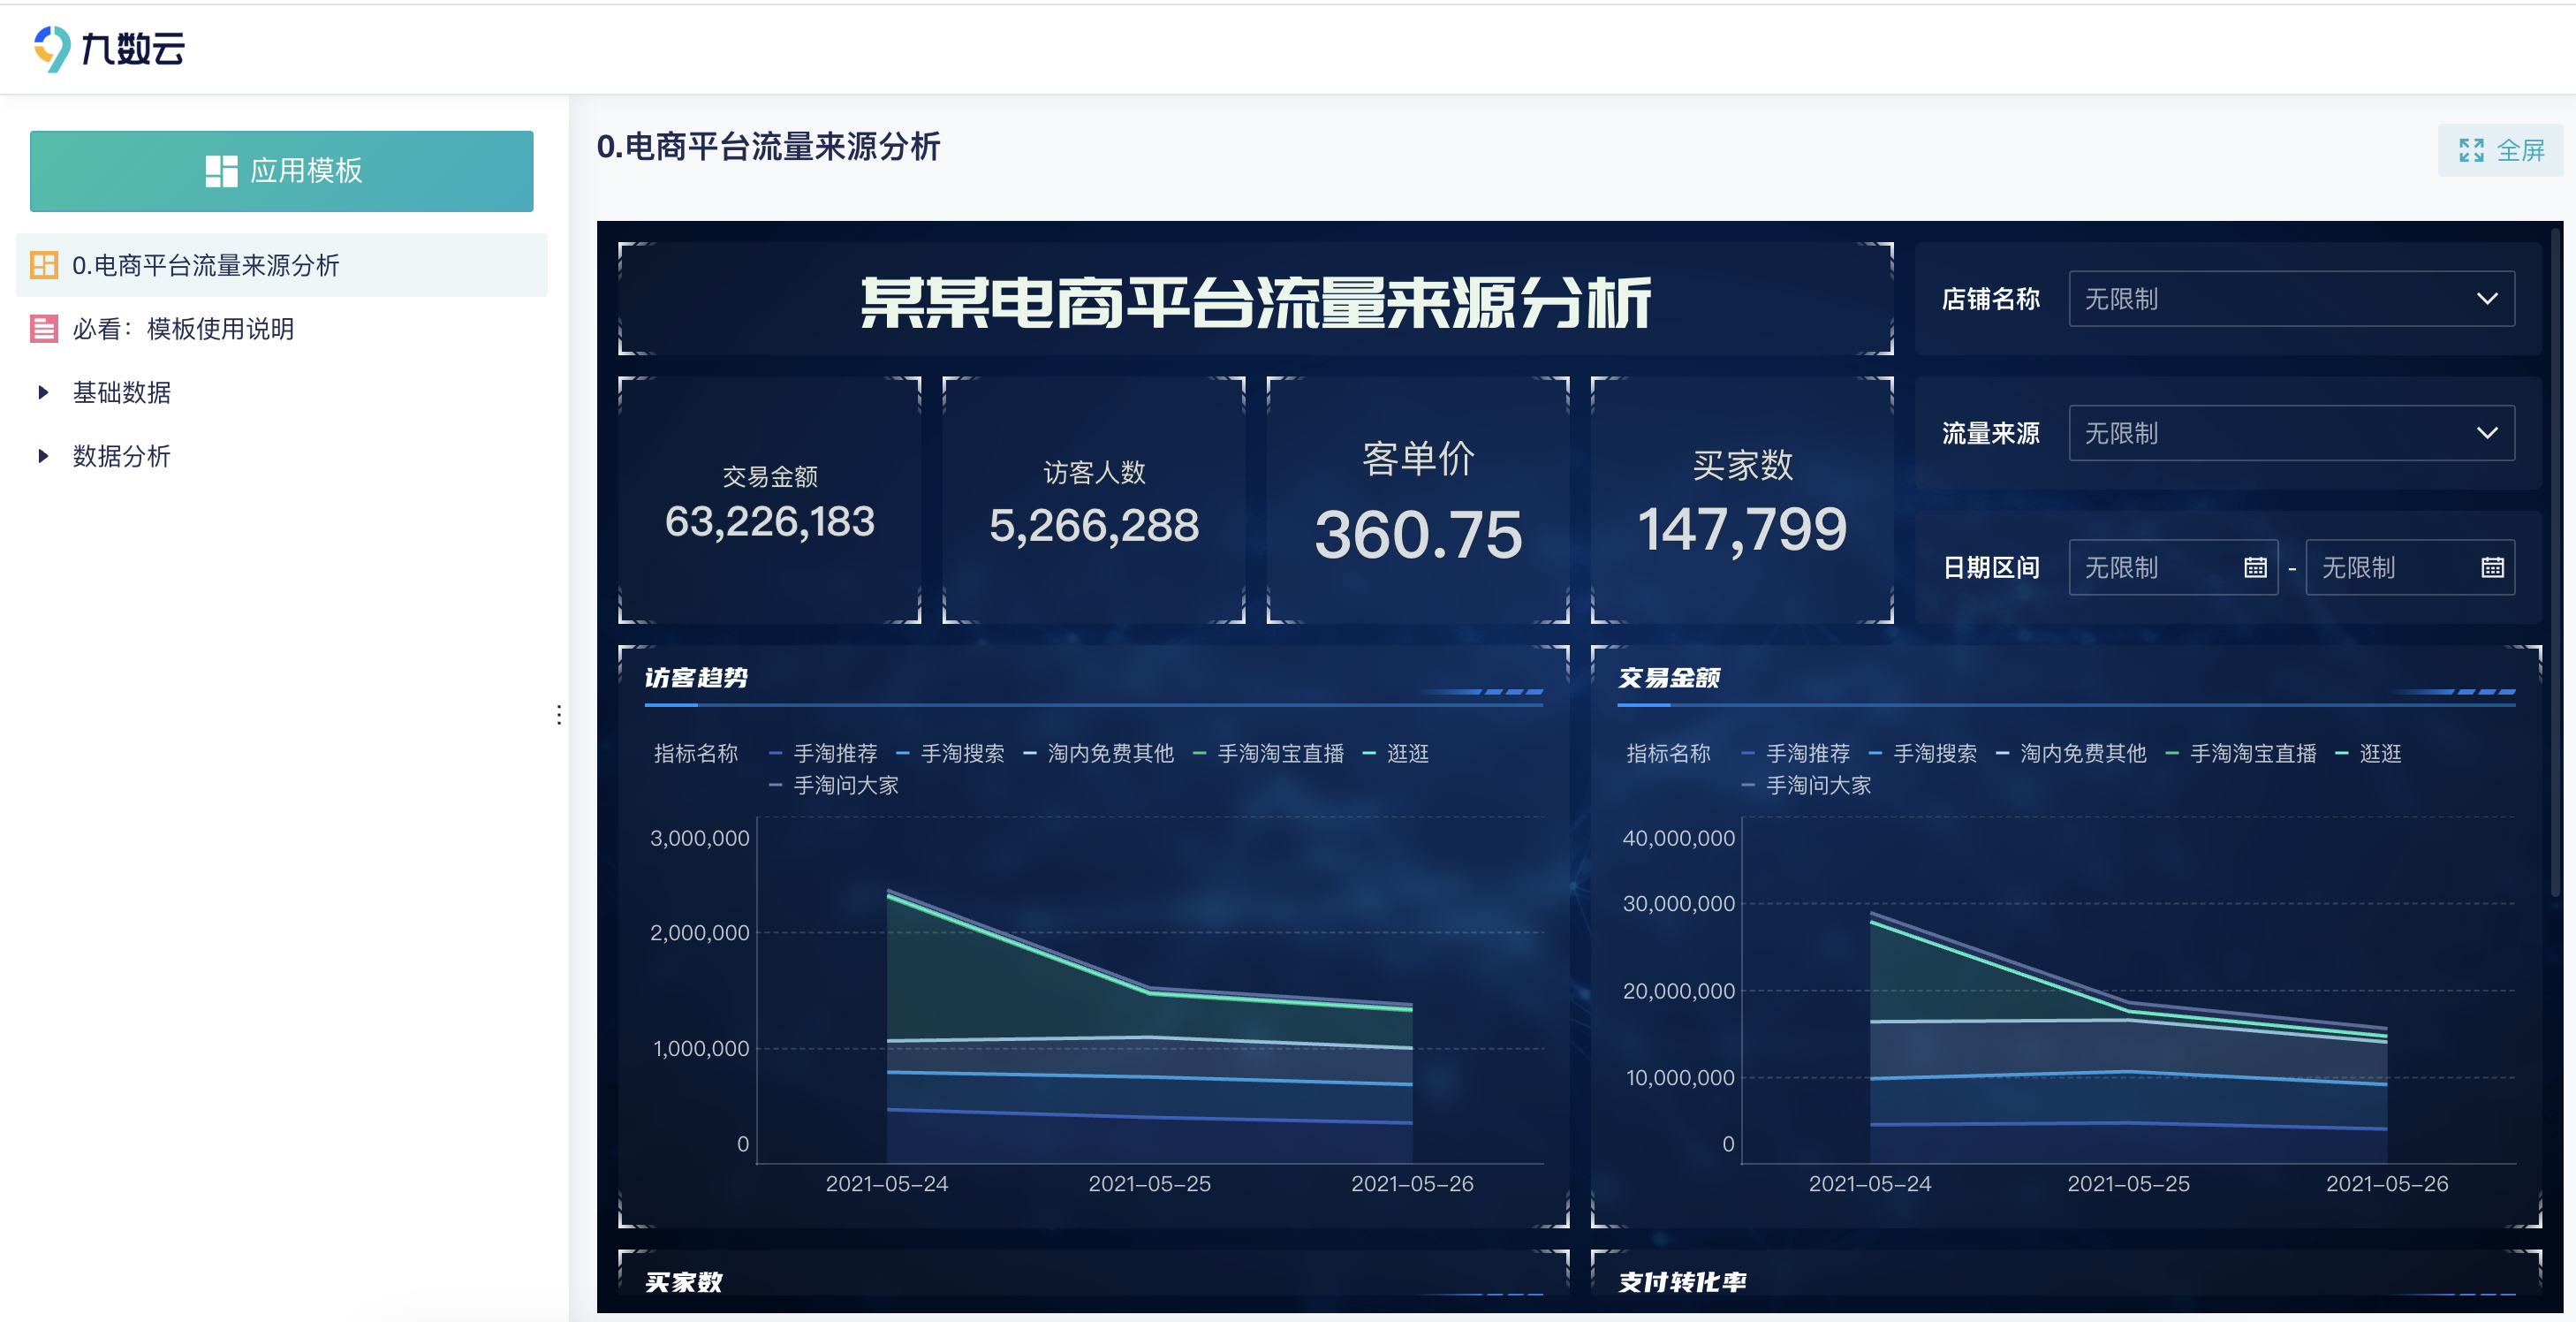Click the pink document icon for 模板使用说明

(44, 329)
